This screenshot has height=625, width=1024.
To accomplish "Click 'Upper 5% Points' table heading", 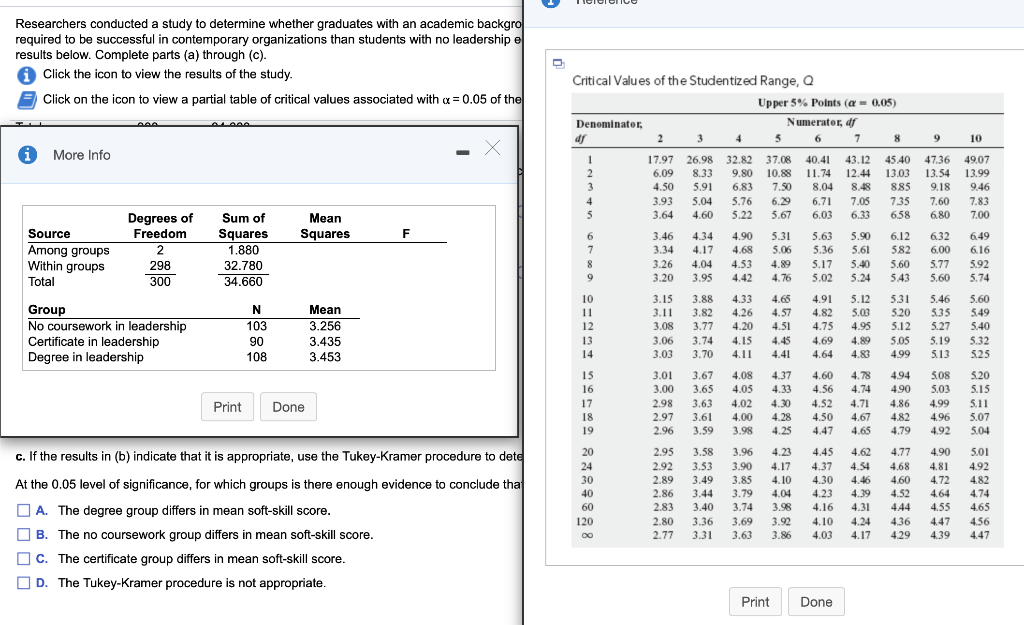I will click(x=827, y=103).
